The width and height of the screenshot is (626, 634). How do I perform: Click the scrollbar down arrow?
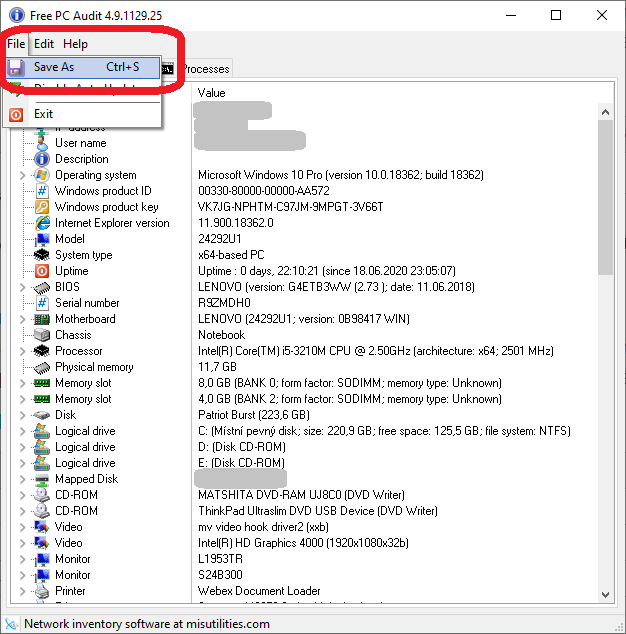tap(605, 595)
